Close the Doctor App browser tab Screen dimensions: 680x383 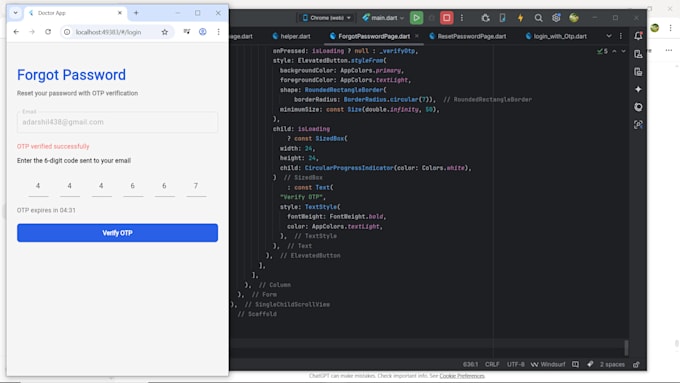pos(120,13)
